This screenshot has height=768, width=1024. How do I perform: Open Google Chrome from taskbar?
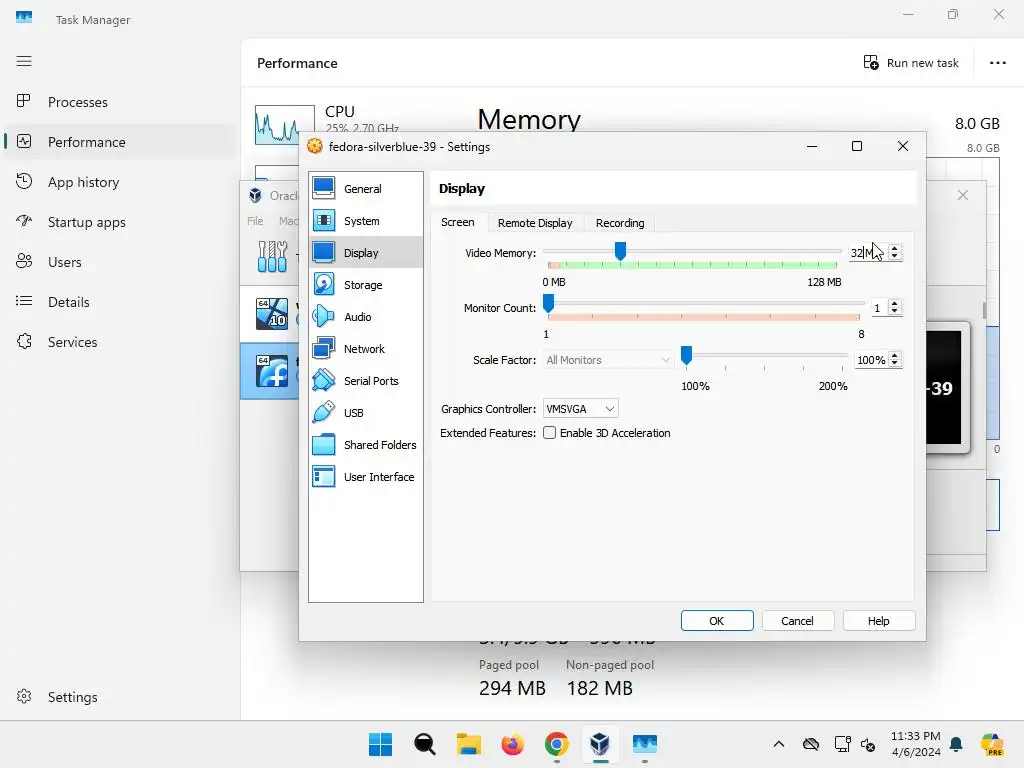556,744
